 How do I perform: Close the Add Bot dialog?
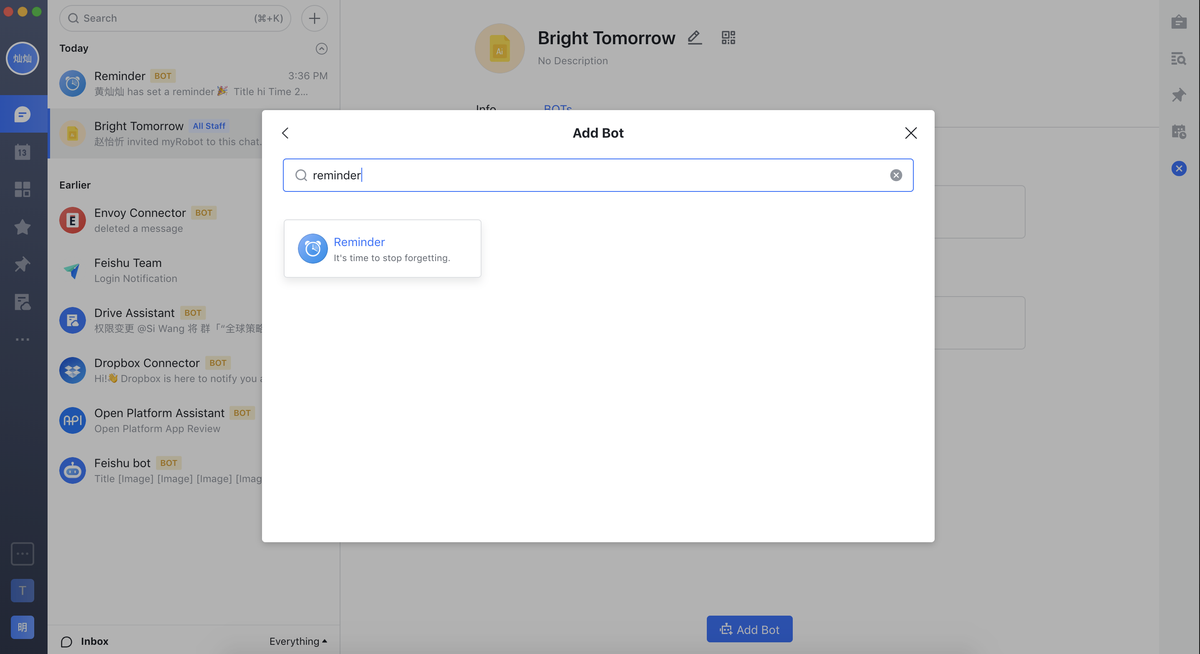pyautogui.click(x=910, y=133)
